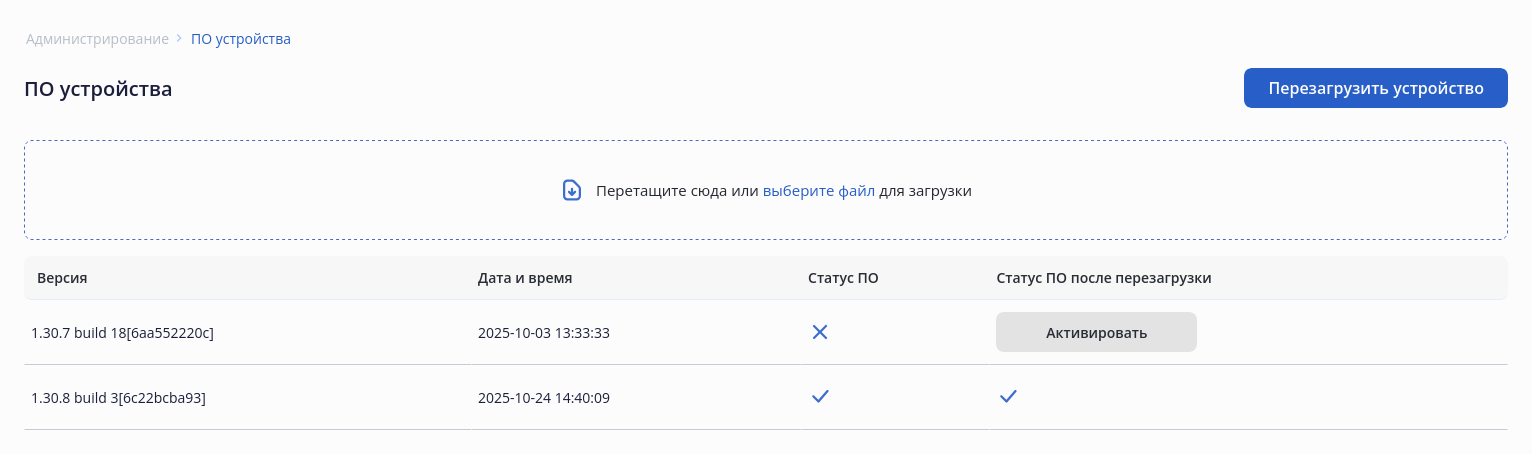Select the ПО устройства breadcrumb item

click(x=241, y=39)
